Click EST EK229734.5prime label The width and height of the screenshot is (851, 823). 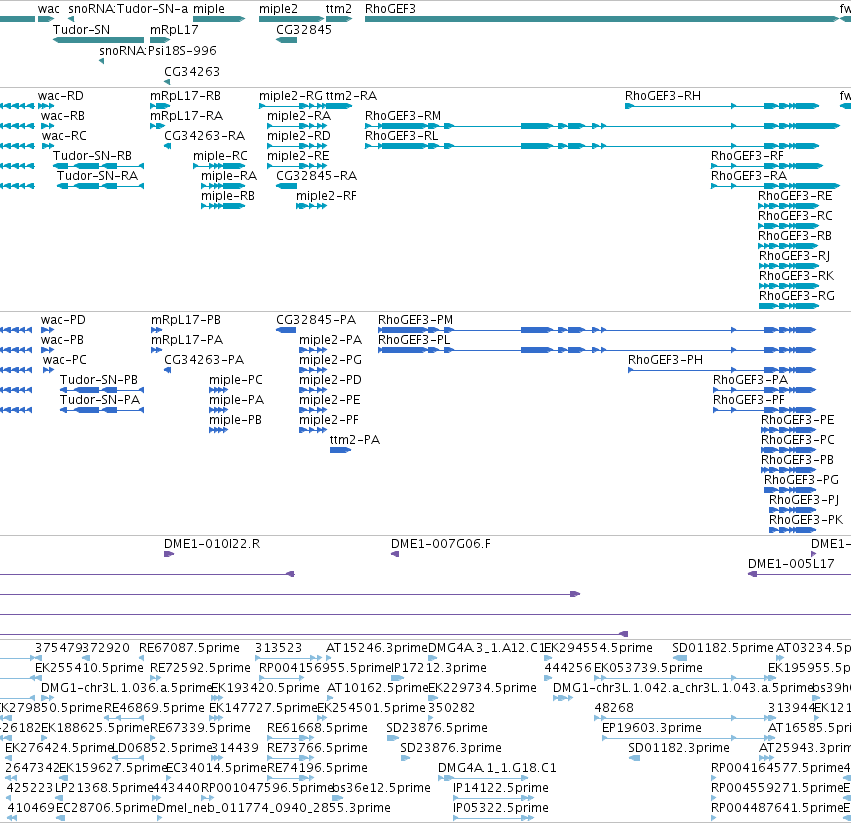click(x=482, y=688)
